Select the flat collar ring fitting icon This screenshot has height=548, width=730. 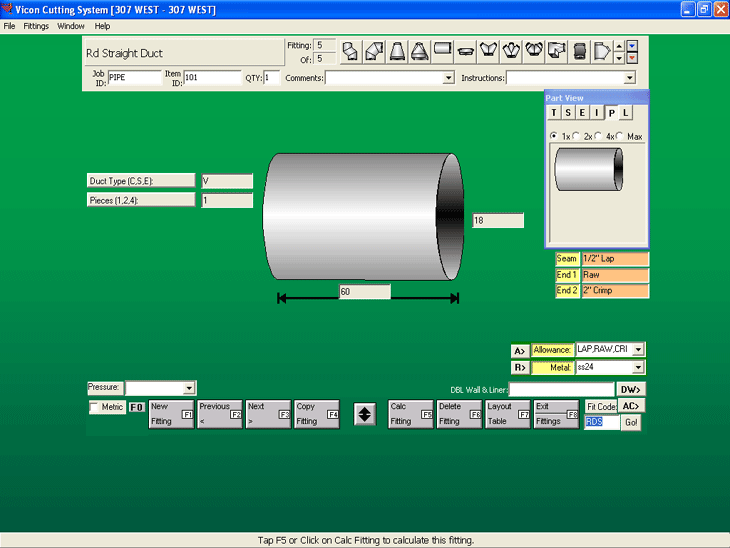(x=466, y=50)
